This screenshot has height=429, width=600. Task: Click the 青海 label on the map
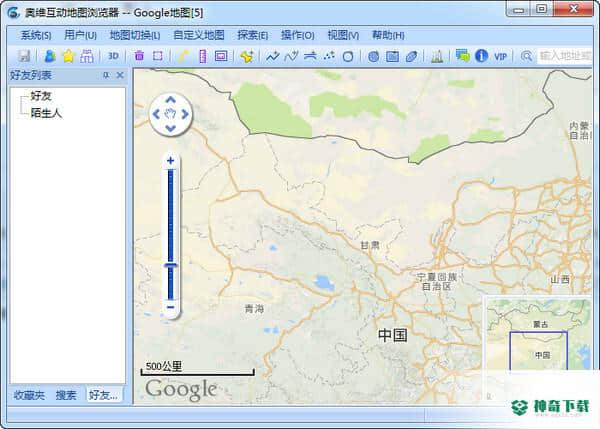tap(254, 308)
